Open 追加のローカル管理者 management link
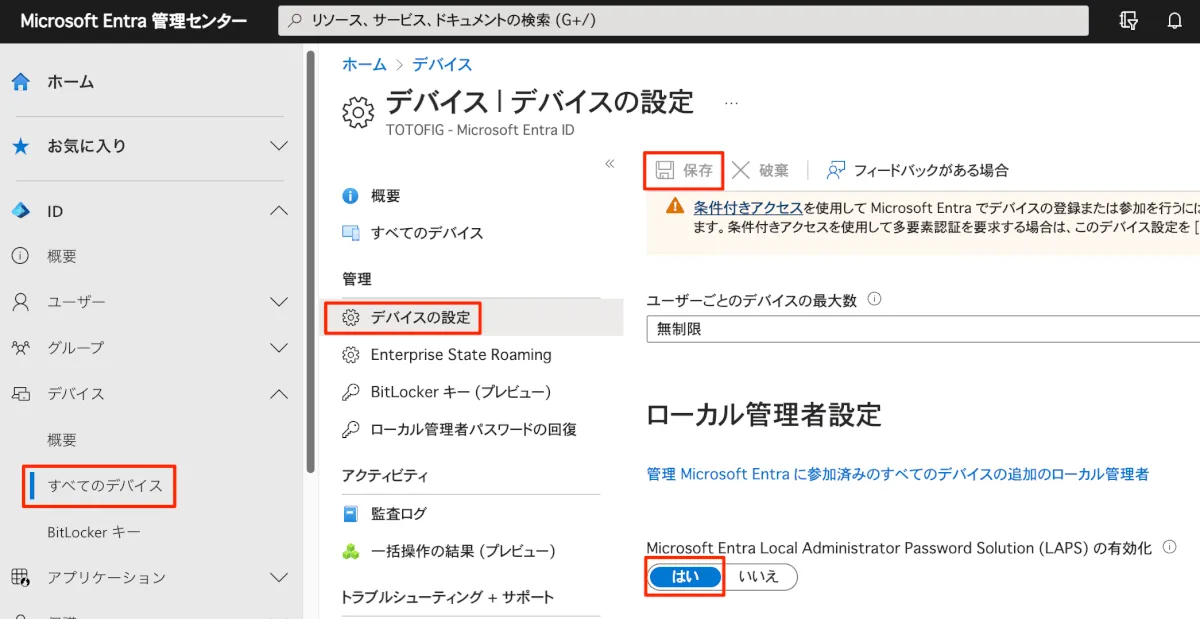 pyautogui.click(x=898, y=474)
